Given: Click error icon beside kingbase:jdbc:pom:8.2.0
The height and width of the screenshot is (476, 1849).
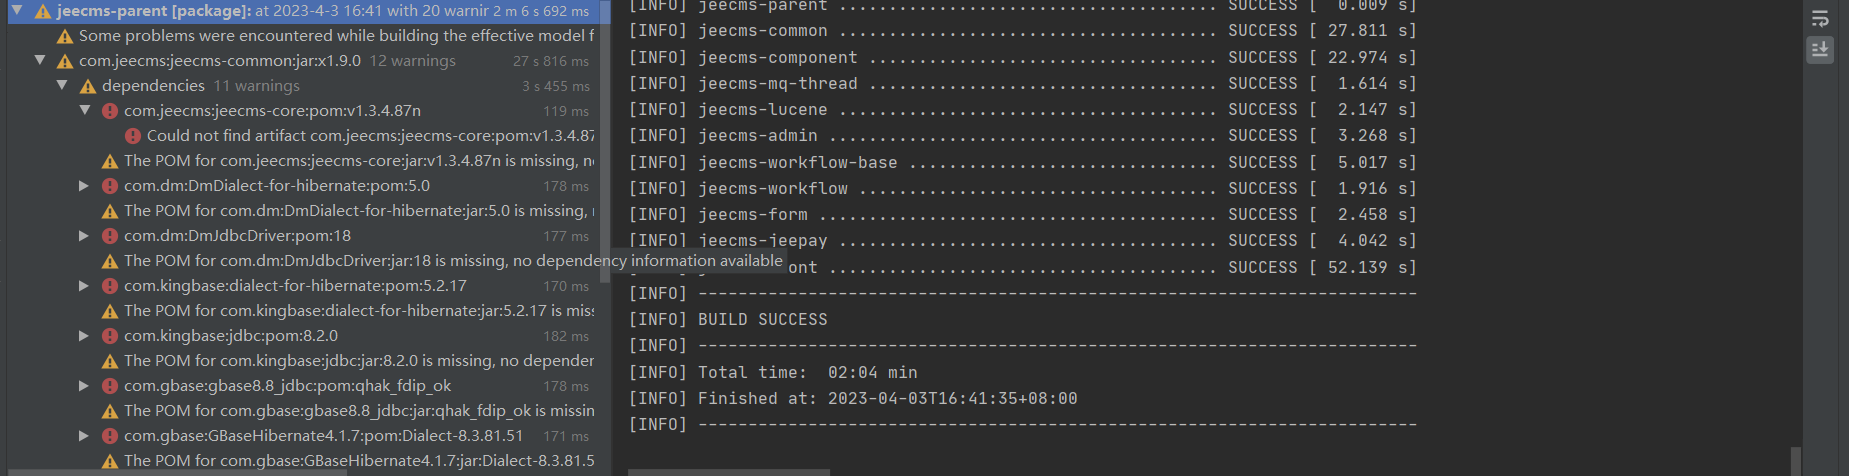Looking at the screenshot, I should tap(110, 336).
